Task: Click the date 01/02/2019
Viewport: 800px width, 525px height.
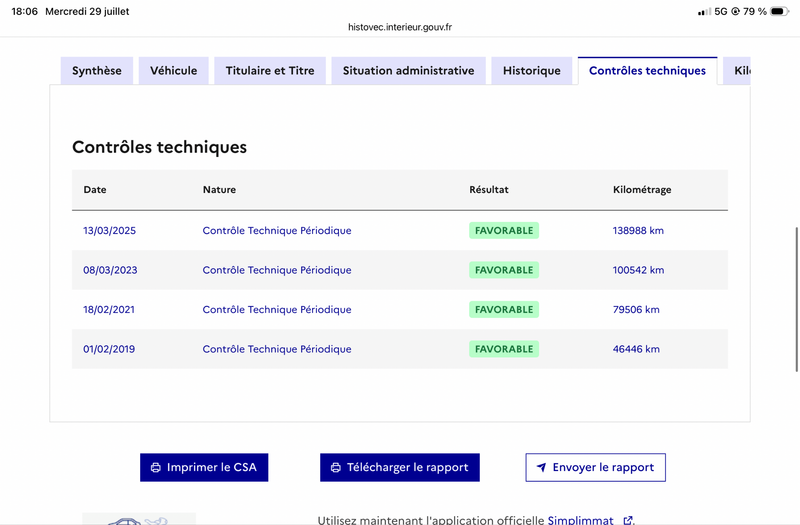Action: tap(109, 349)
